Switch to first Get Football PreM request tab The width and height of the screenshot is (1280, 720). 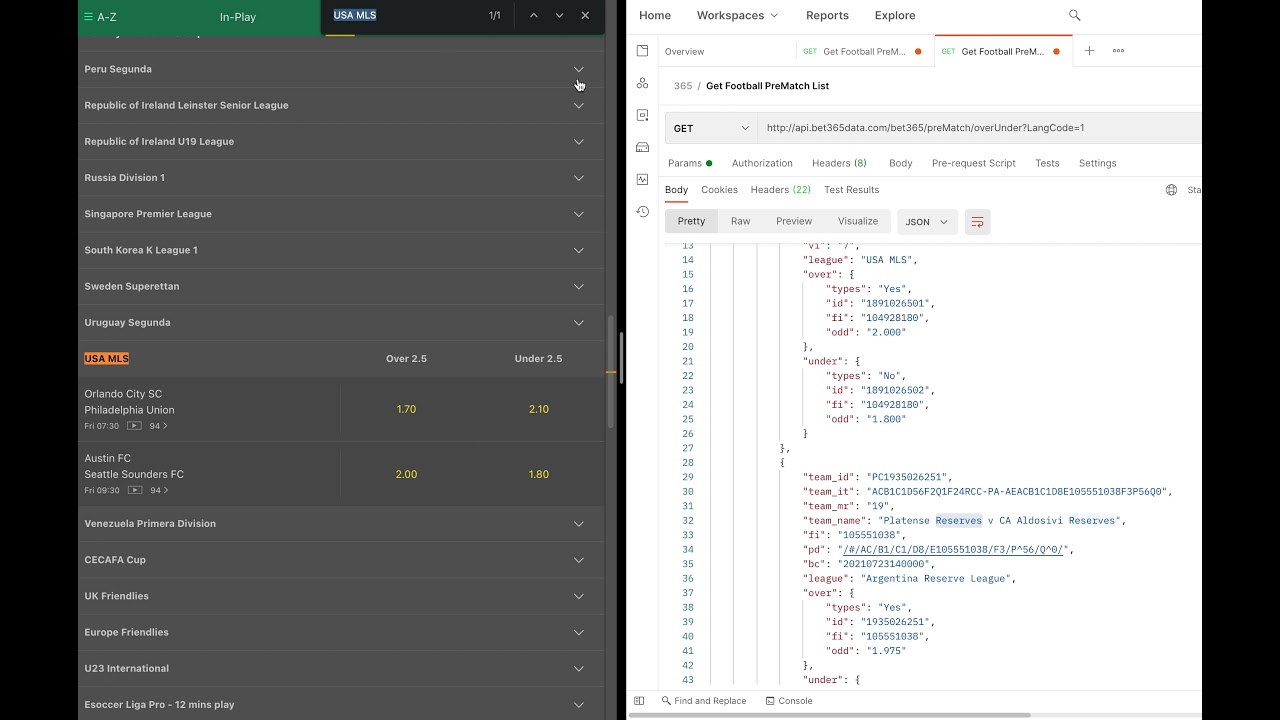pyautogui.click(x=864, y=51)
